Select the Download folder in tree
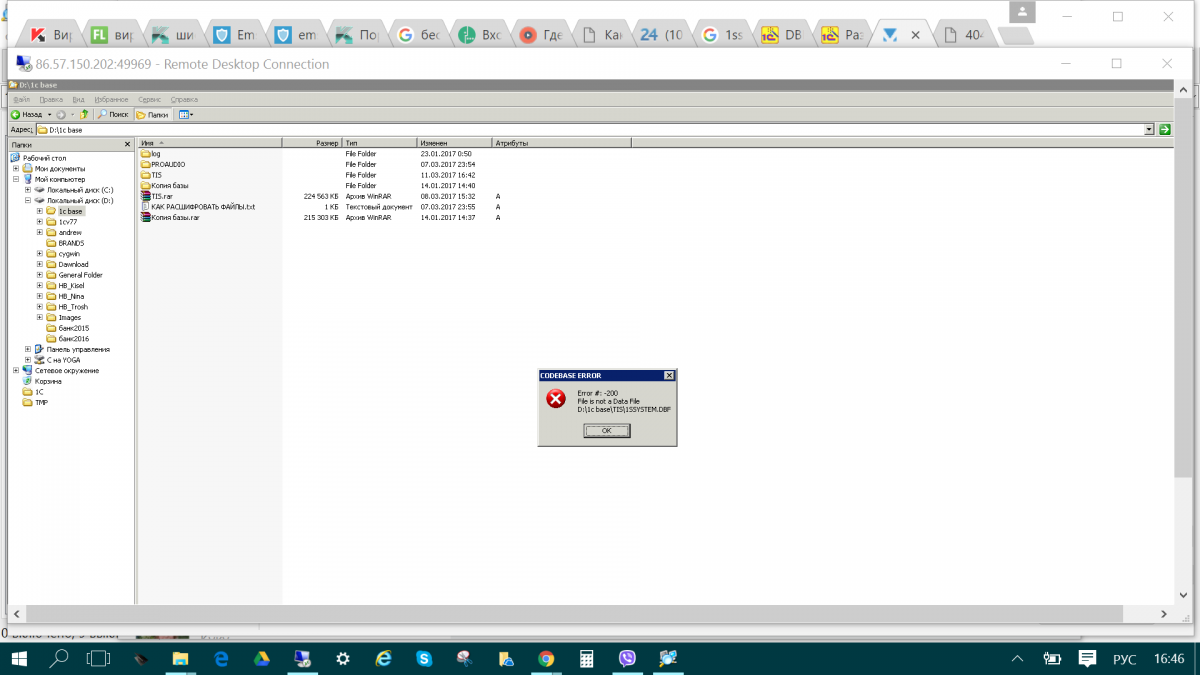This screenshot has height=675, width=1200. pyautogui.click(x=73, y=265)
